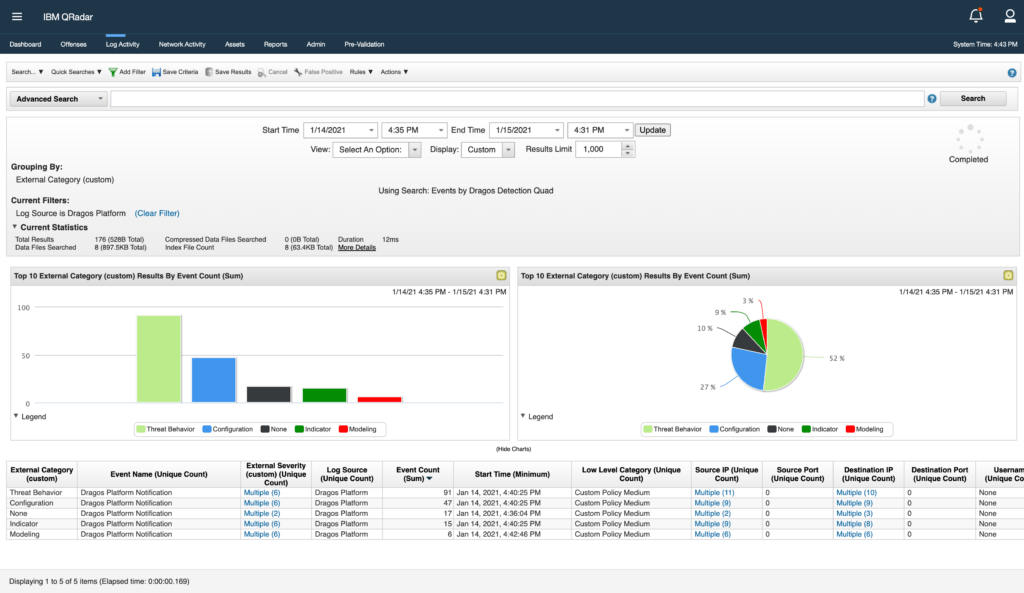The height and width of the screenshot is (593, 1024).
Task: Switch to Dashboard tab
Action: click(25, 44)
